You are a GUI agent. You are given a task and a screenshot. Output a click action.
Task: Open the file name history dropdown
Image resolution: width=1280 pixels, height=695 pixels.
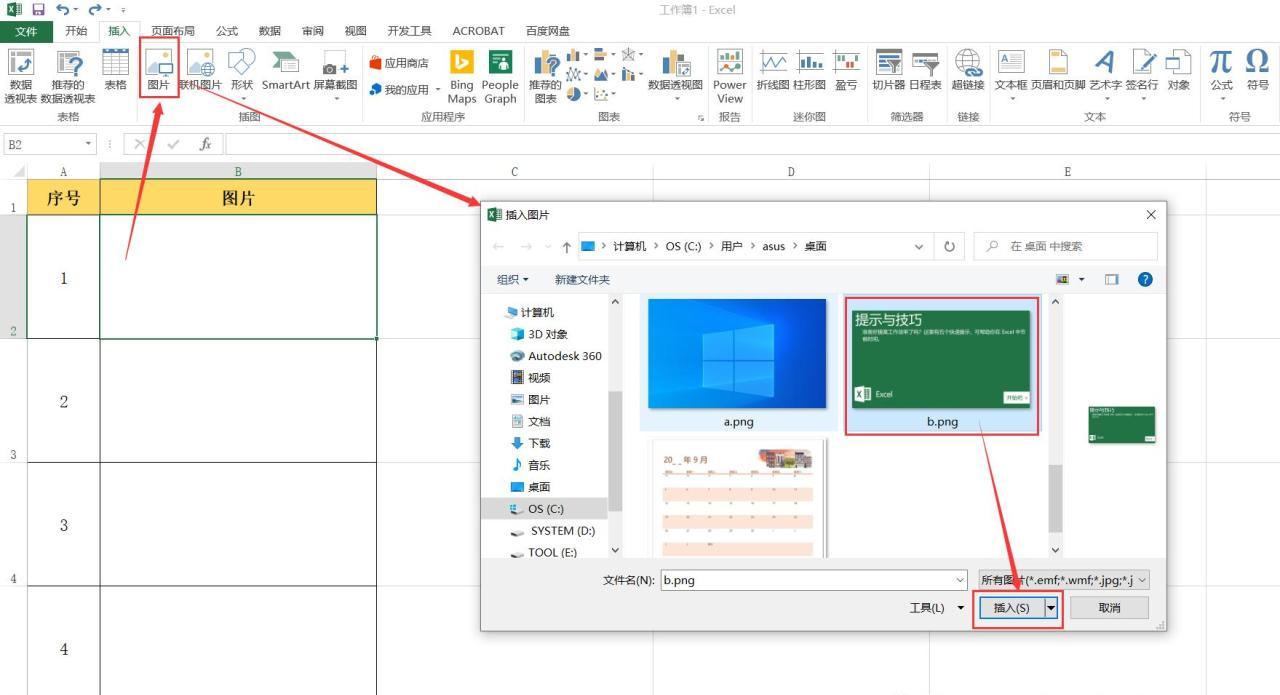(x=960, y=579)
